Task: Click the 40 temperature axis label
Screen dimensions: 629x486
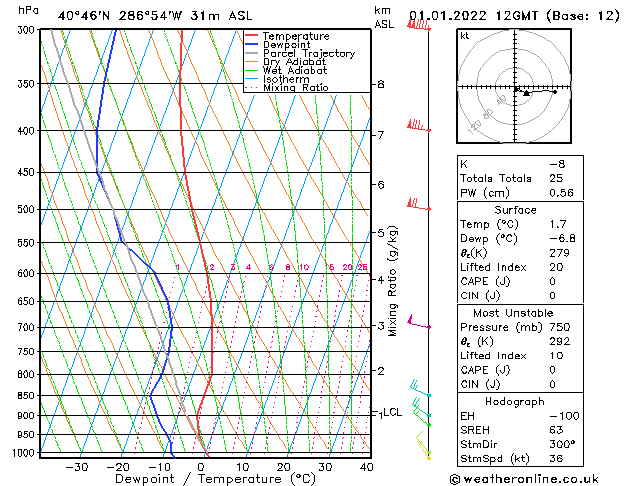Action: click(367, 467)
